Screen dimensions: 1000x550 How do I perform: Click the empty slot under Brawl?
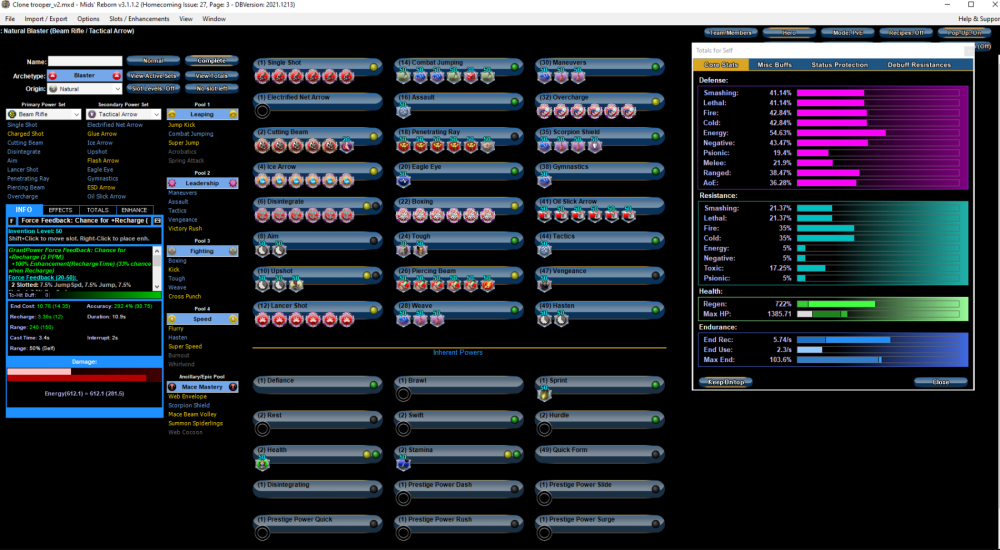404,394
